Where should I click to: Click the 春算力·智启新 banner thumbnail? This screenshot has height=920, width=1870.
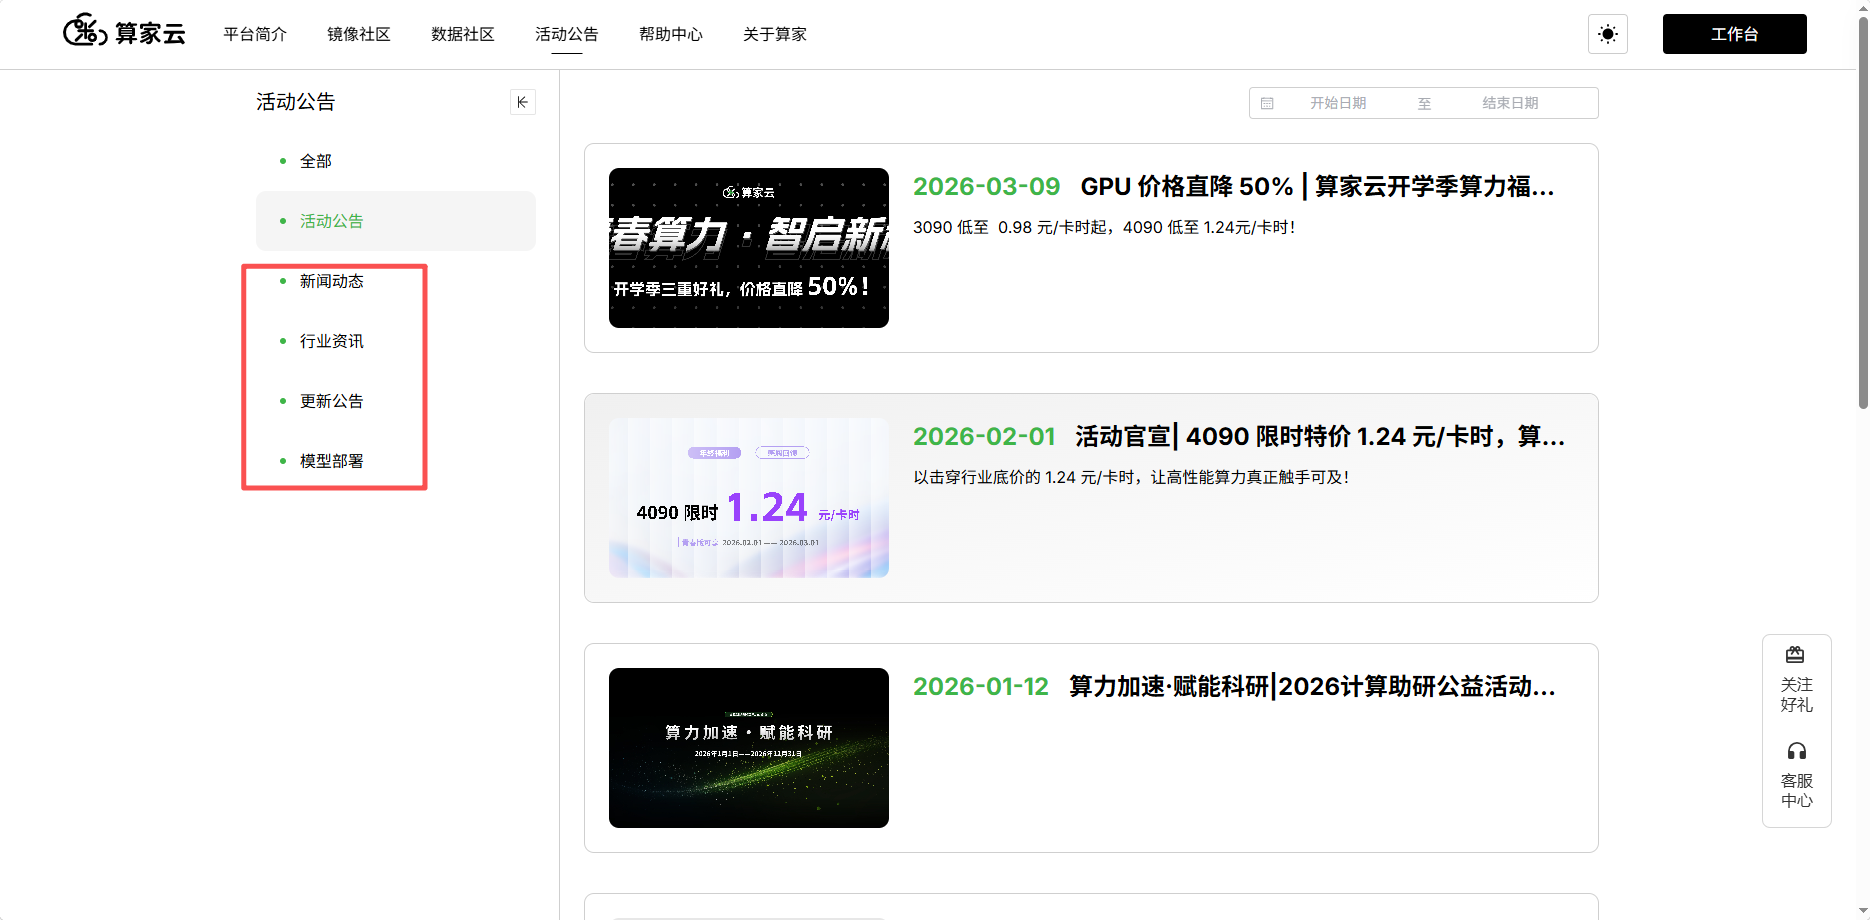[x=749, y=248]
